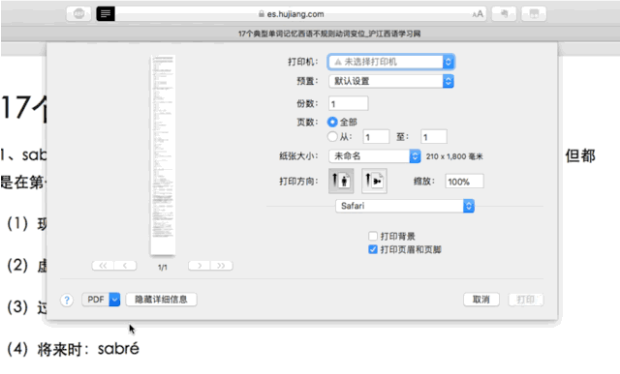Screen dimensions: 620x374
Task: Click the round icon left of Reader button
Action: point(79,14)
